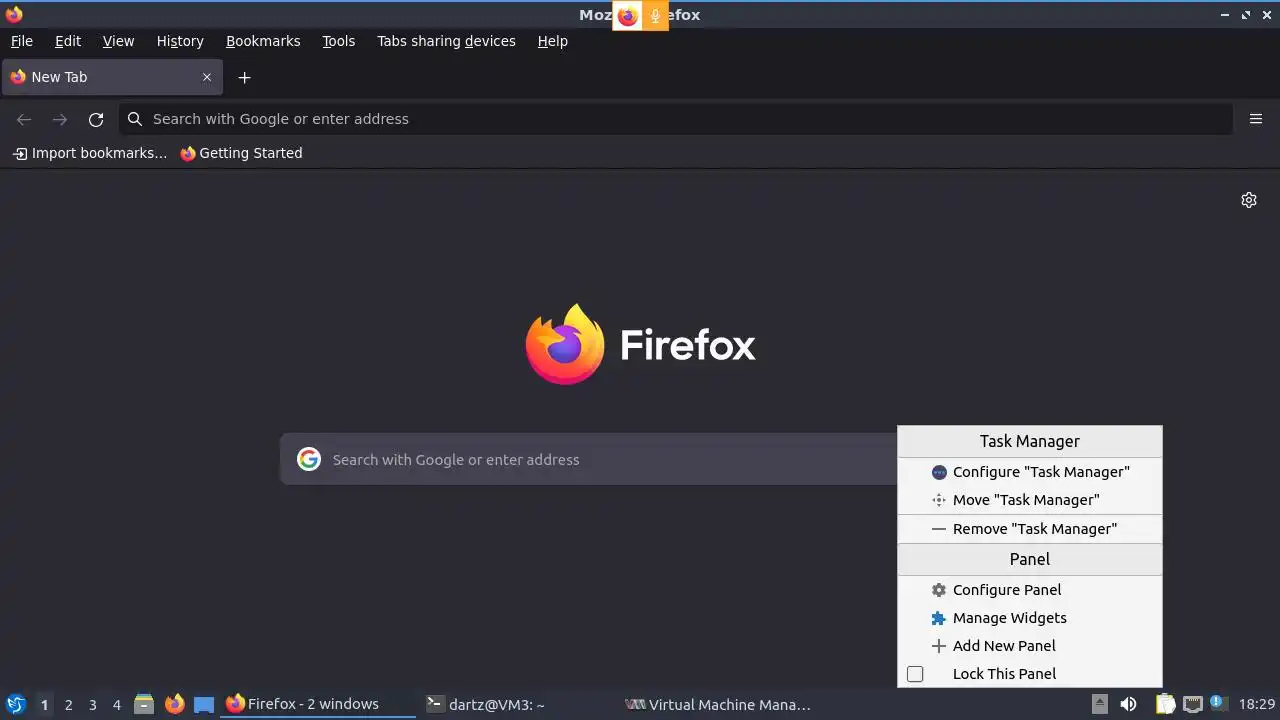The image size is (1280, 720).
Task: Click the panel clock showing 18:29
Action: [x=1257, y=704]
